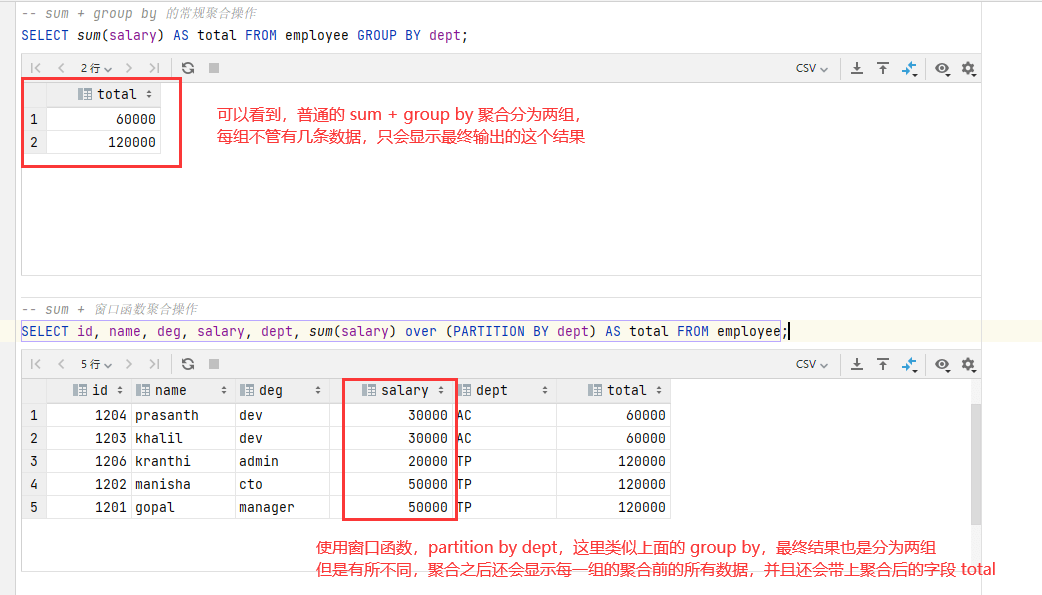Open settings gear in upper result toolbar
1042x595 pixels.
[968, 68]
